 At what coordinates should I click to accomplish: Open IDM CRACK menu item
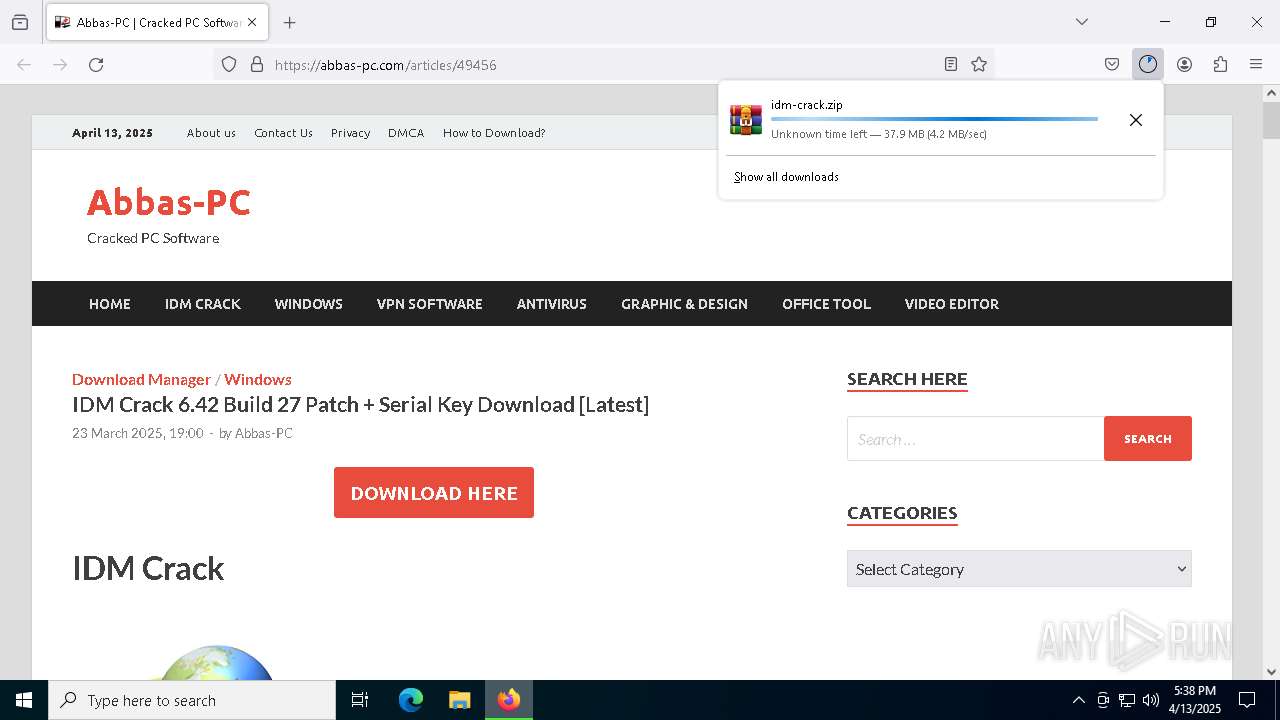coord(203,304)
